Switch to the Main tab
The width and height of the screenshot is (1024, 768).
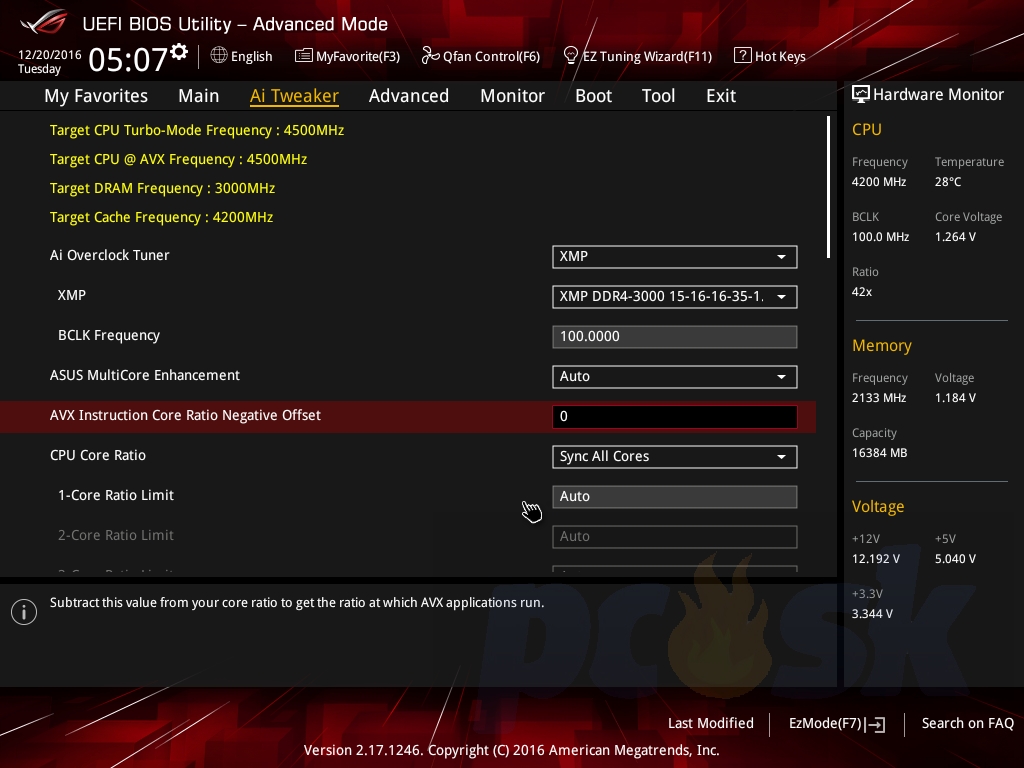click(199, 96)
